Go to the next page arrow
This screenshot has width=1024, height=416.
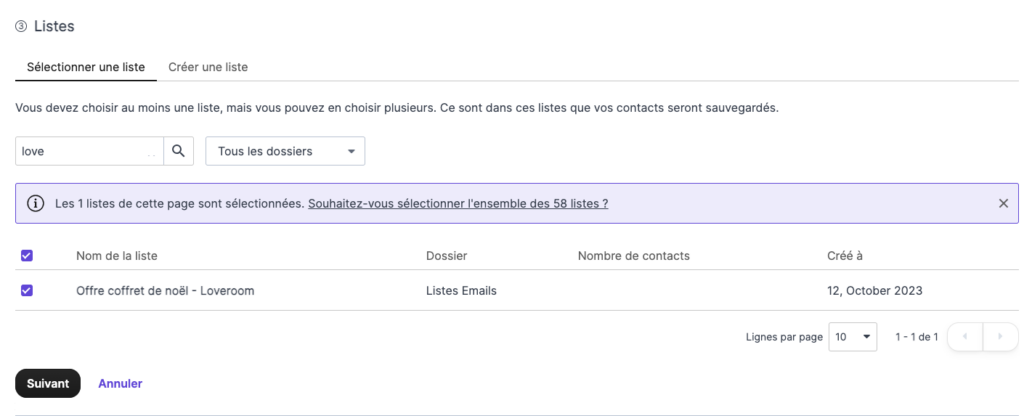pos(999,337)
